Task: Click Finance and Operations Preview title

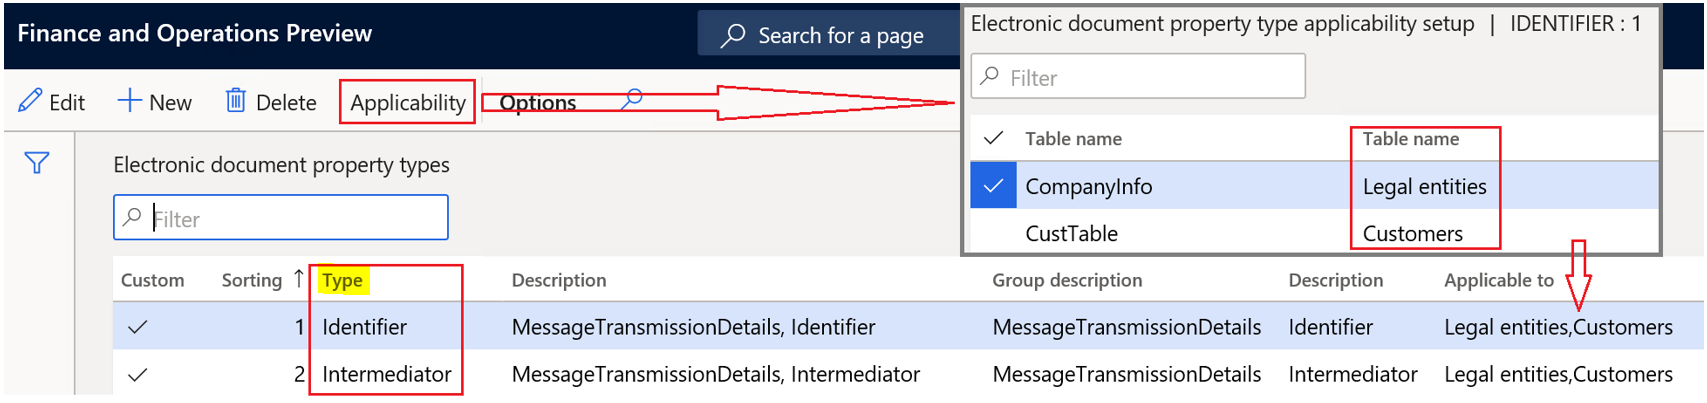Action: tap(194, 33)
